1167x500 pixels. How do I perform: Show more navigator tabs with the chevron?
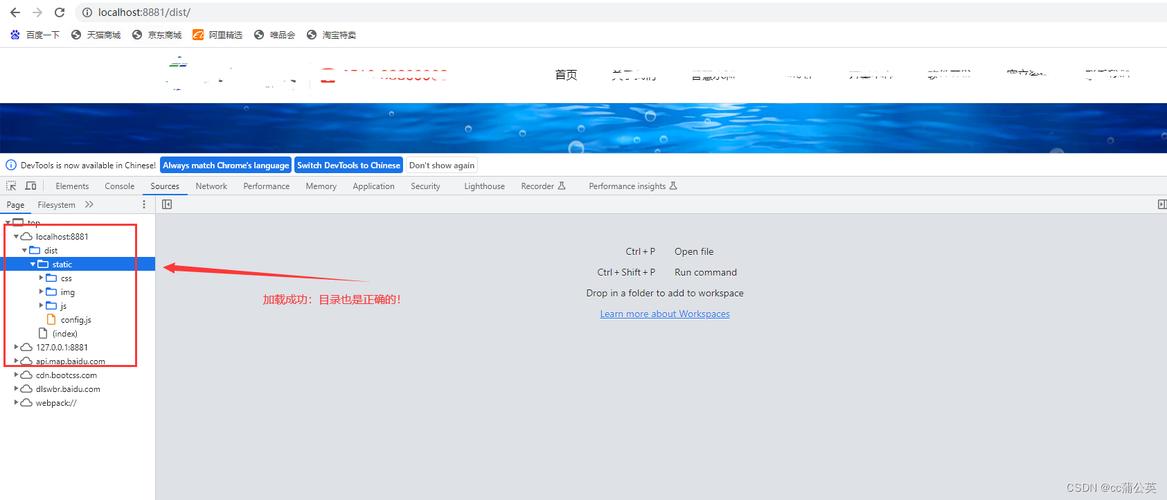(x=89, y=205)
